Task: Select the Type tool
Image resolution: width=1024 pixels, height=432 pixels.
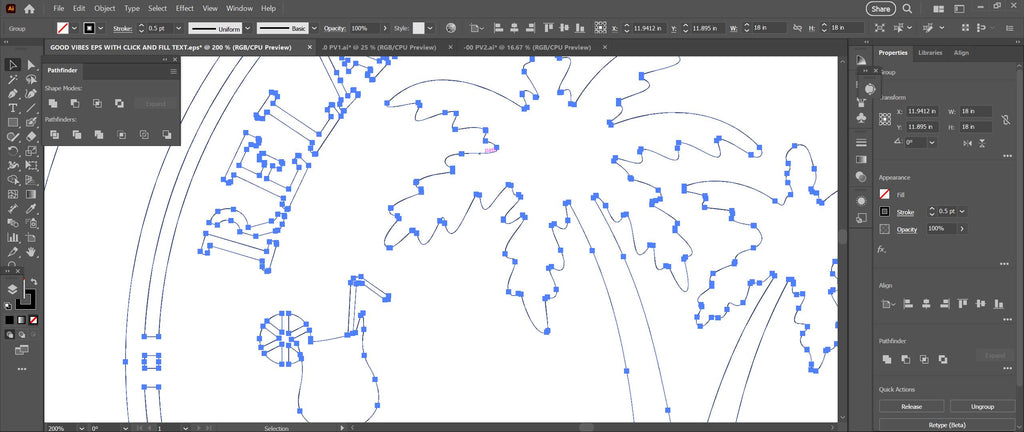Action: (12, 108)
